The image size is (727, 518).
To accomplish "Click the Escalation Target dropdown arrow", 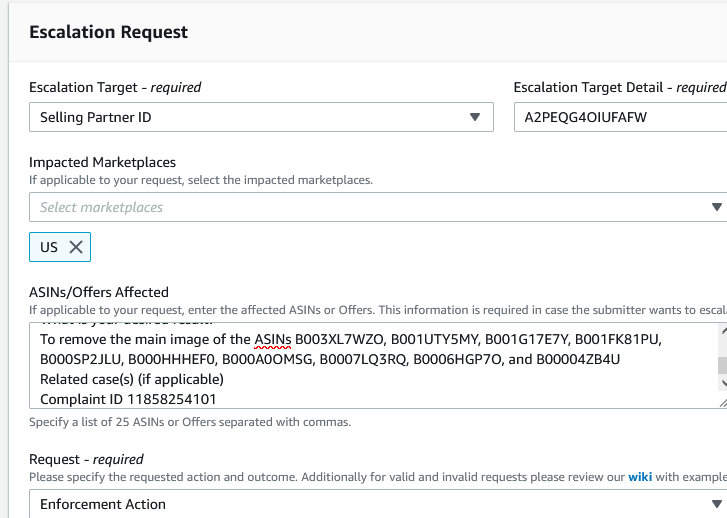I will pos(475,117).
